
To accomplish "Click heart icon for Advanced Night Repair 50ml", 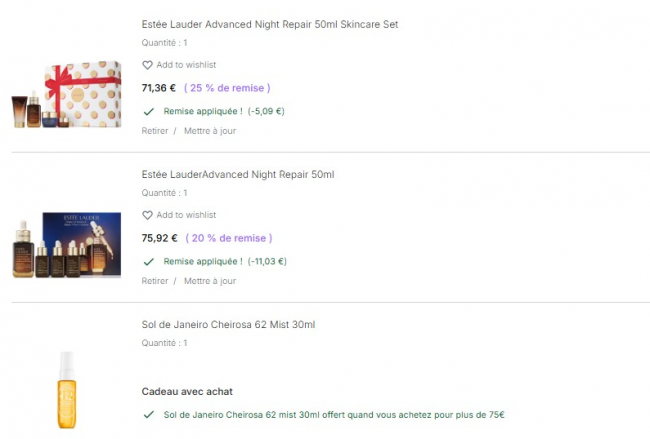I will coord(147,215).
